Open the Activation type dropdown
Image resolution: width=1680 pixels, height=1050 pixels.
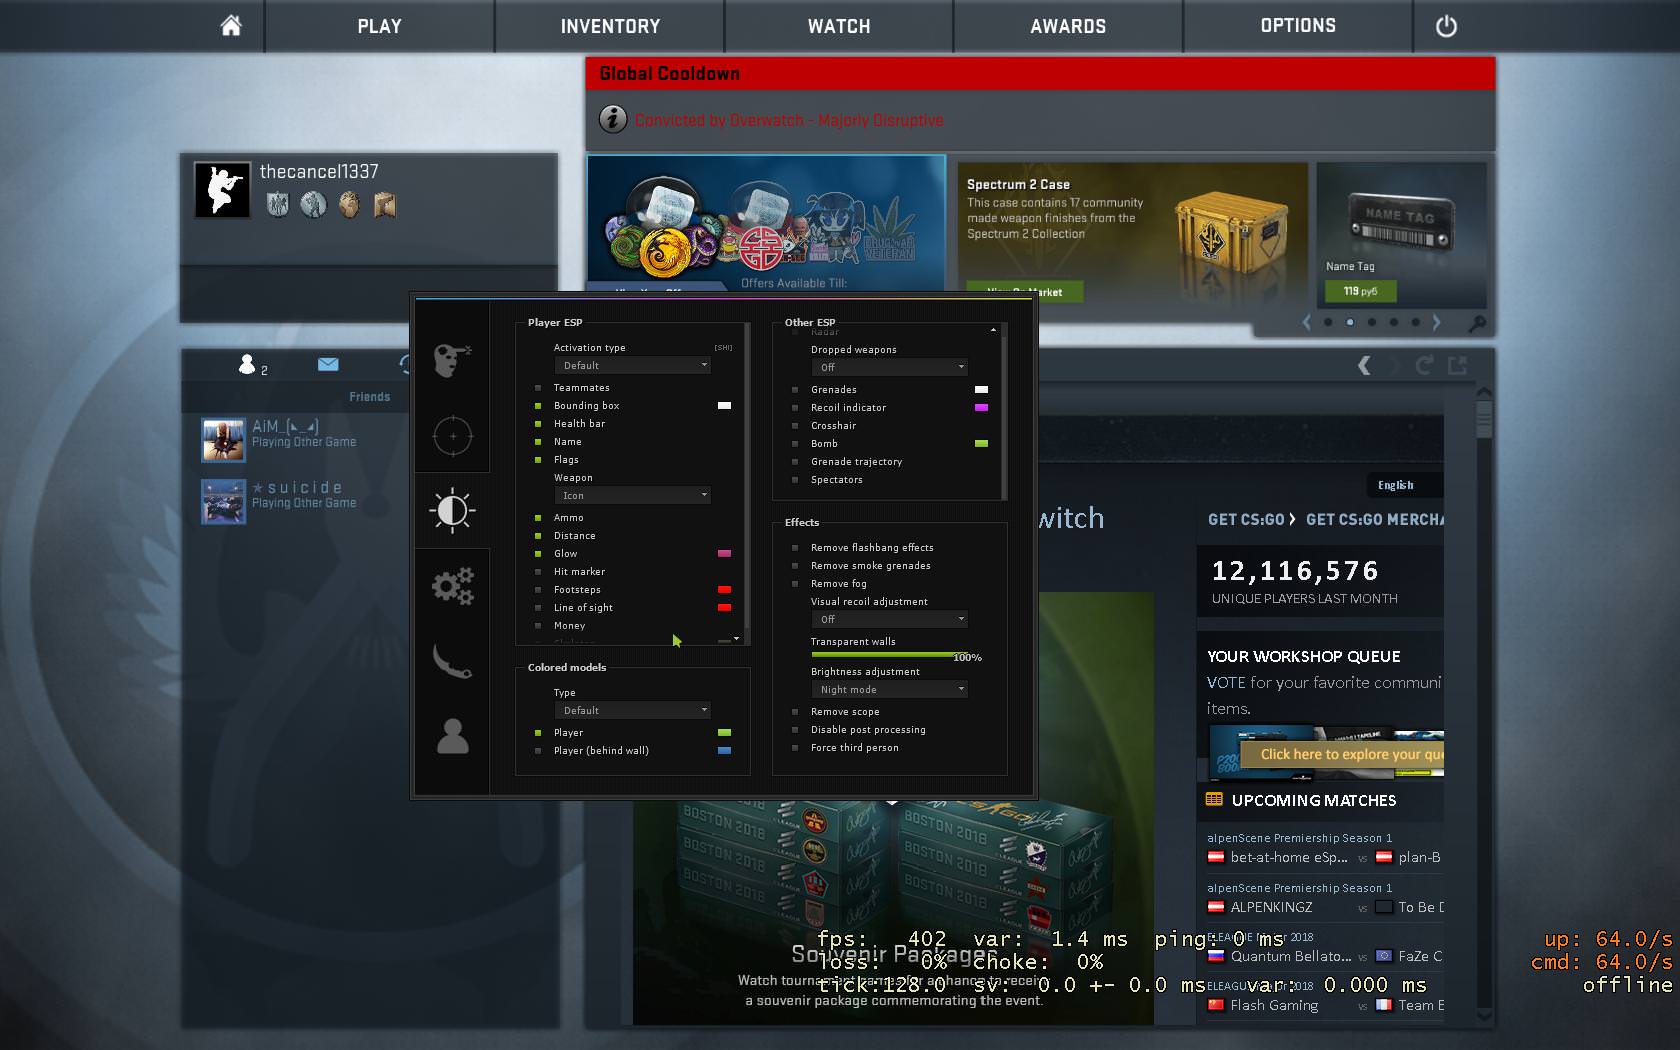[632, 366]
